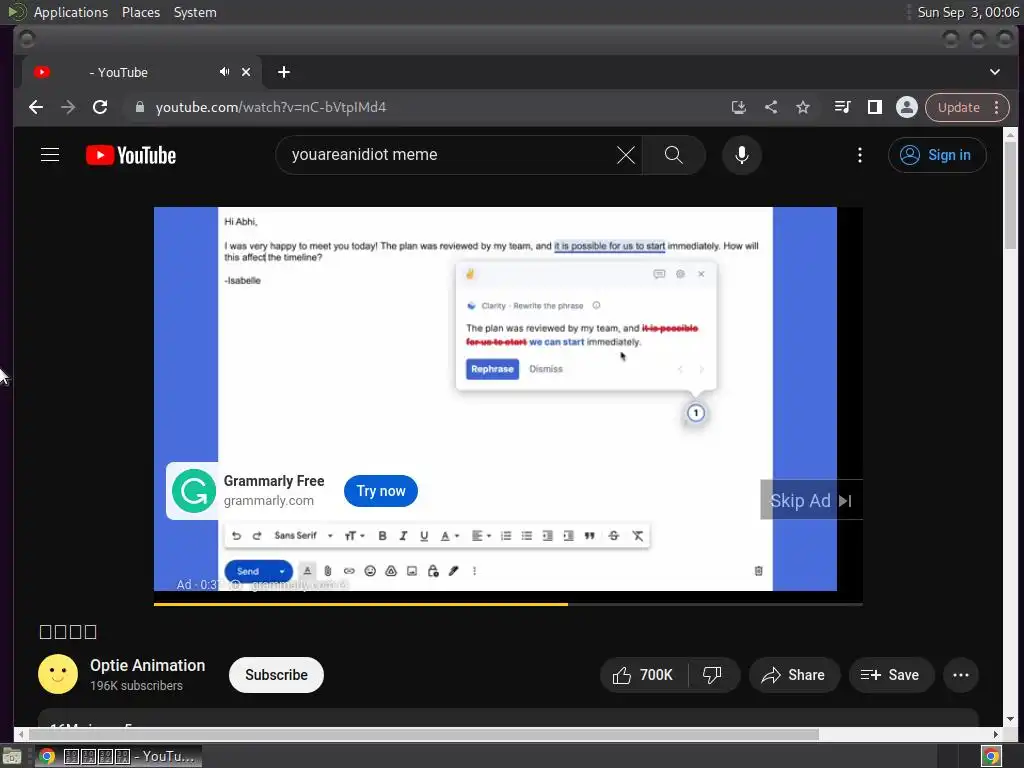
Task: Open the Chrome three-dot menu next to Update
Action: tap(997, 107)
